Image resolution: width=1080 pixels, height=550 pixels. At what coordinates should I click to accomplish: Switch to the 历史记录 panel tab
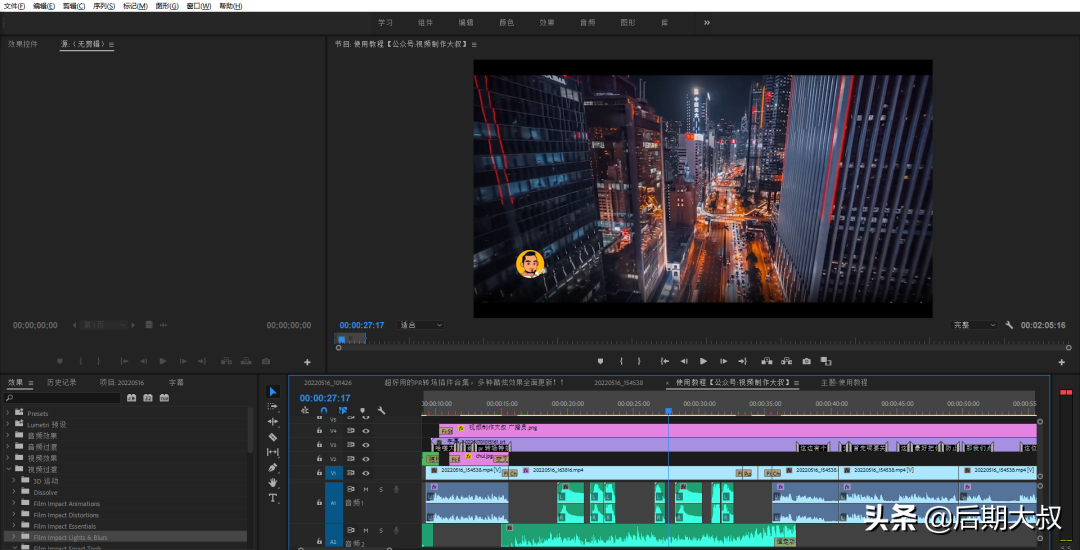[61, 382]
